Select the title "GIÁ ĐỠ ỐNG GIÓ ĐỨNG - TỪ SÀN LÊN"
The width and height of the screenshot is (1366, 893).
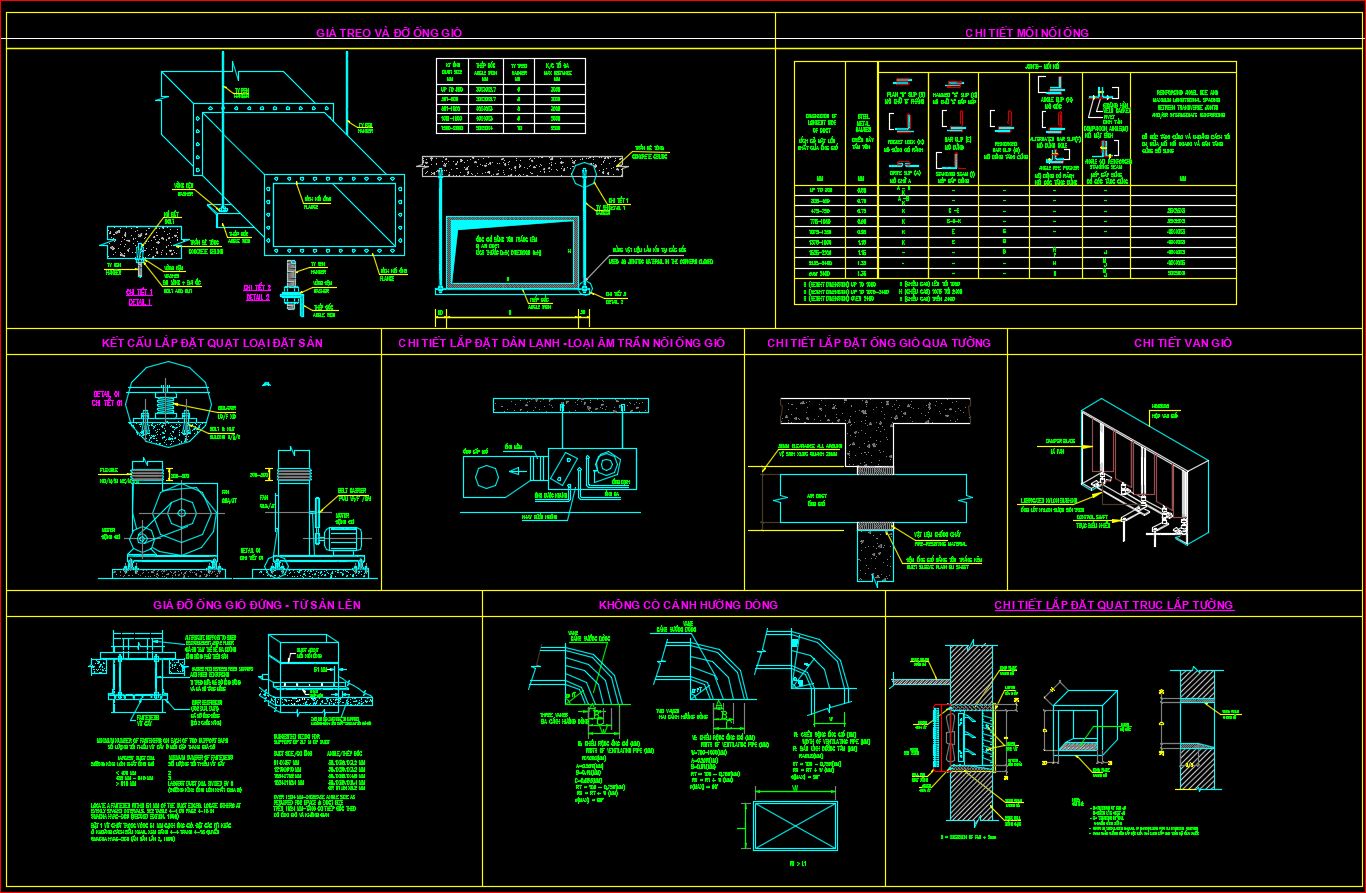257,605
